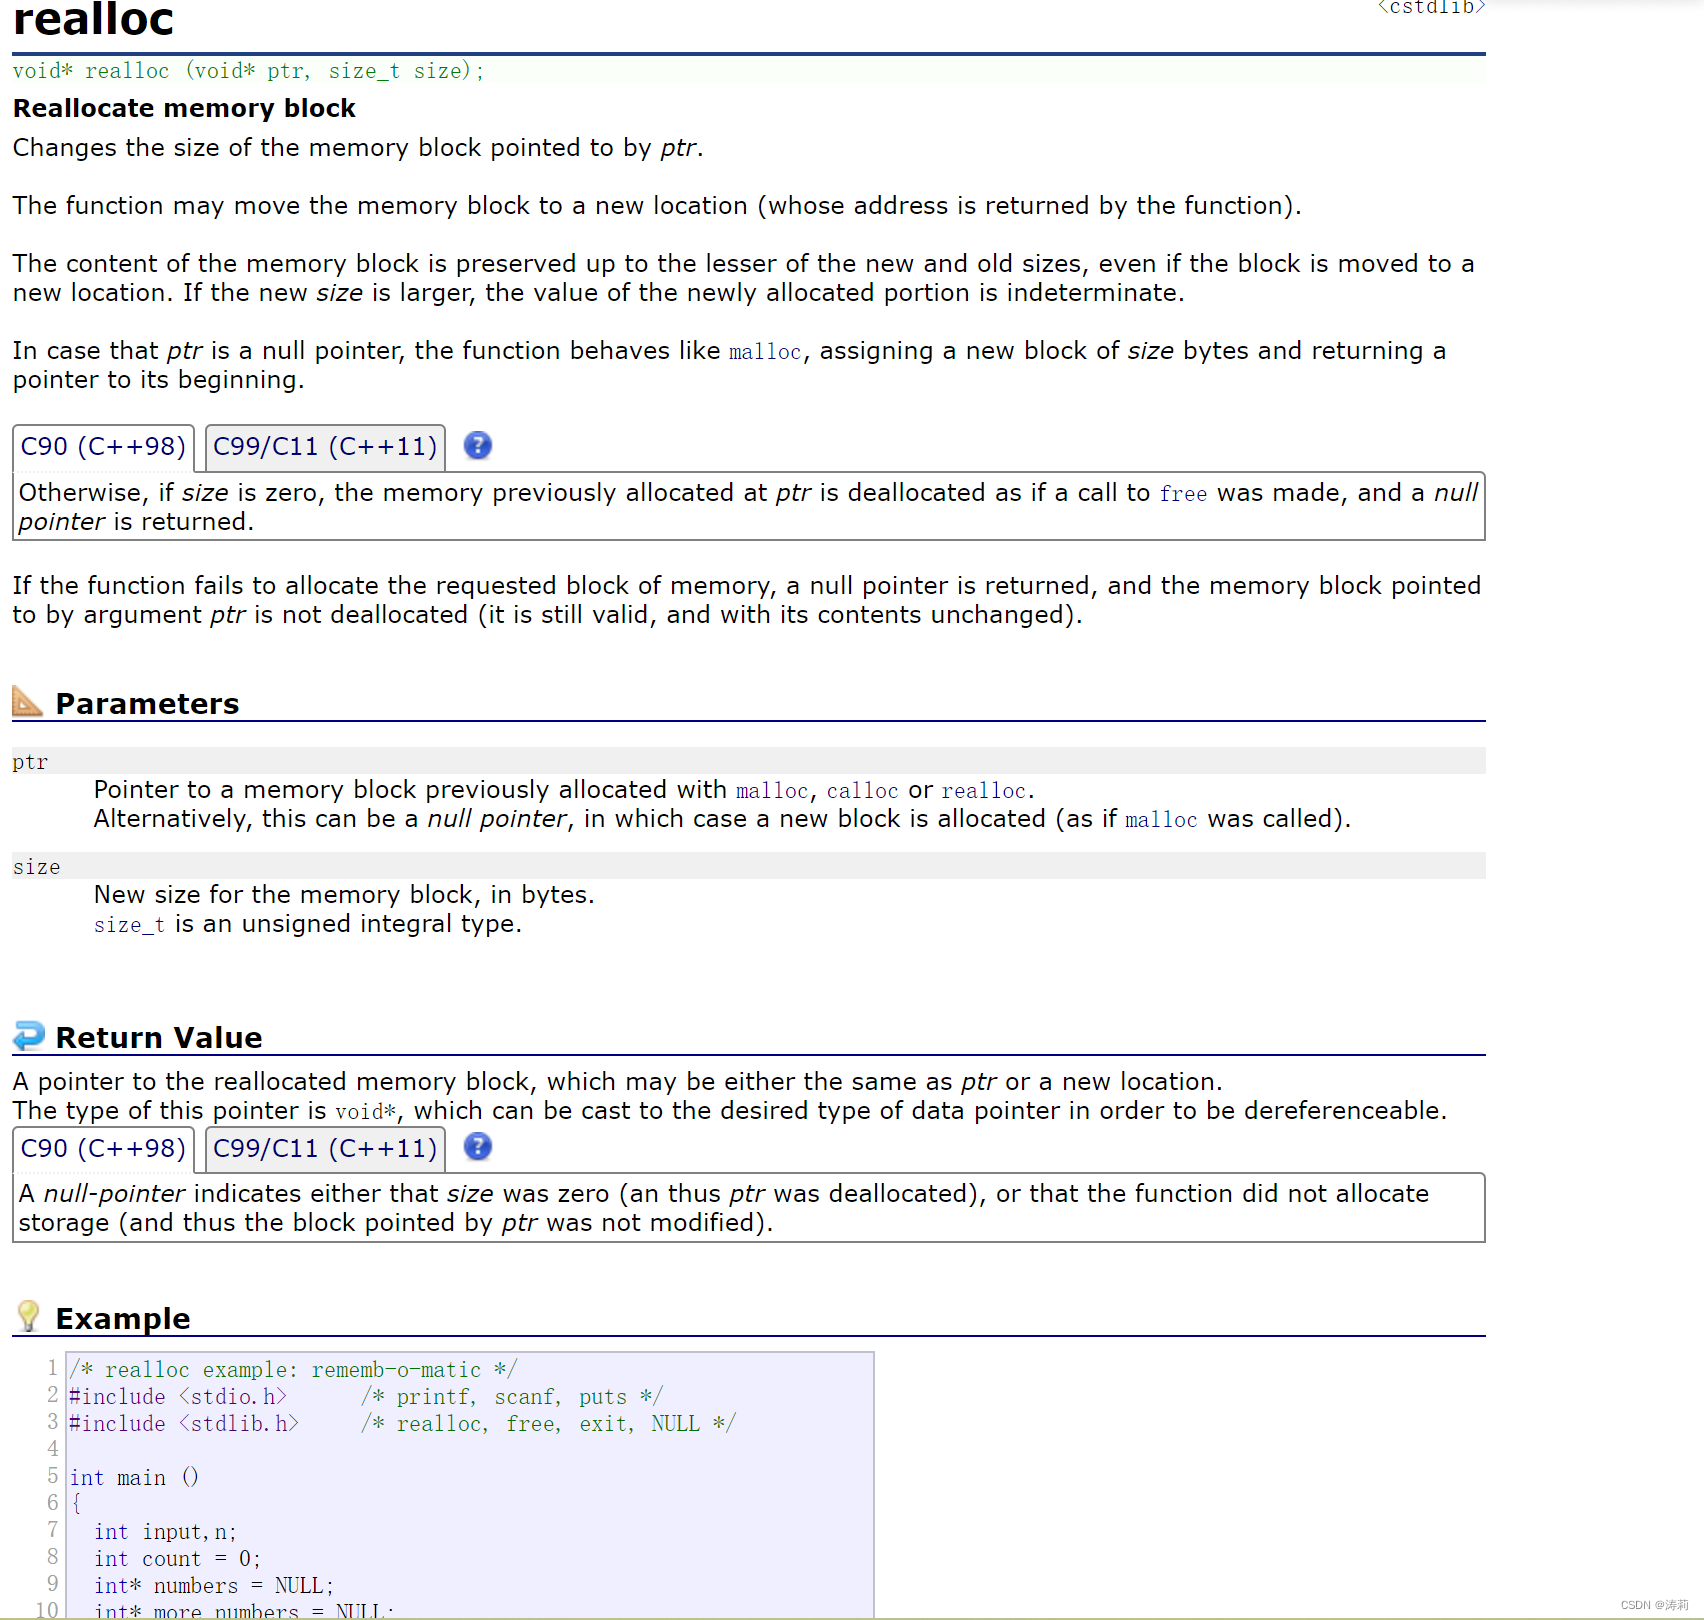Viewport: 1704px width, 1620px height.
Task: Follow the malloc link in the ptr first line
Action: [771, 791]
